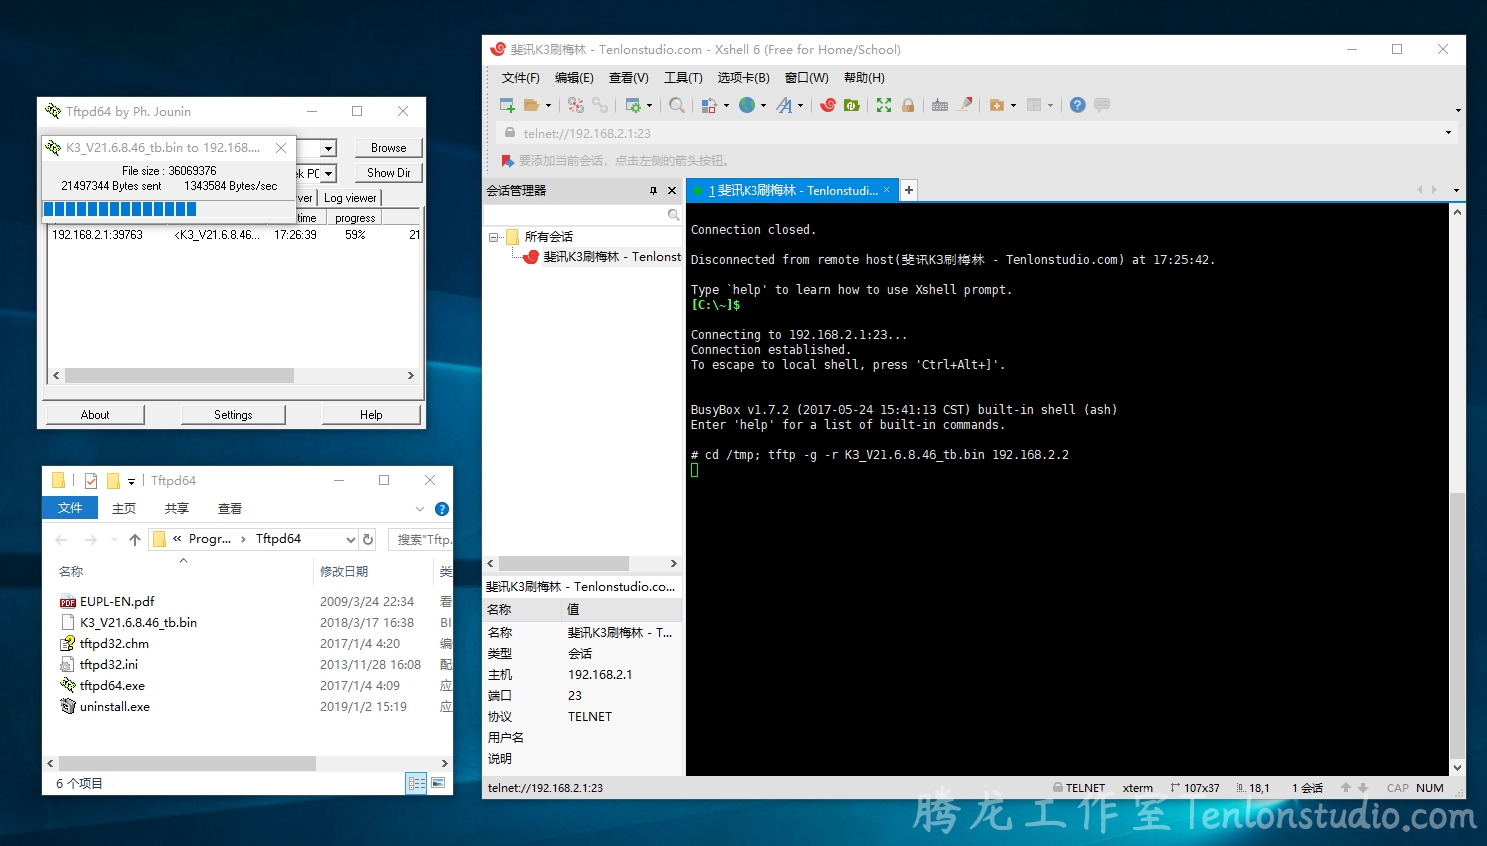Open 编辑(E) menu in Xshell
The width and height of the screenshot is (1487, 846).
[x=574, y=78]
